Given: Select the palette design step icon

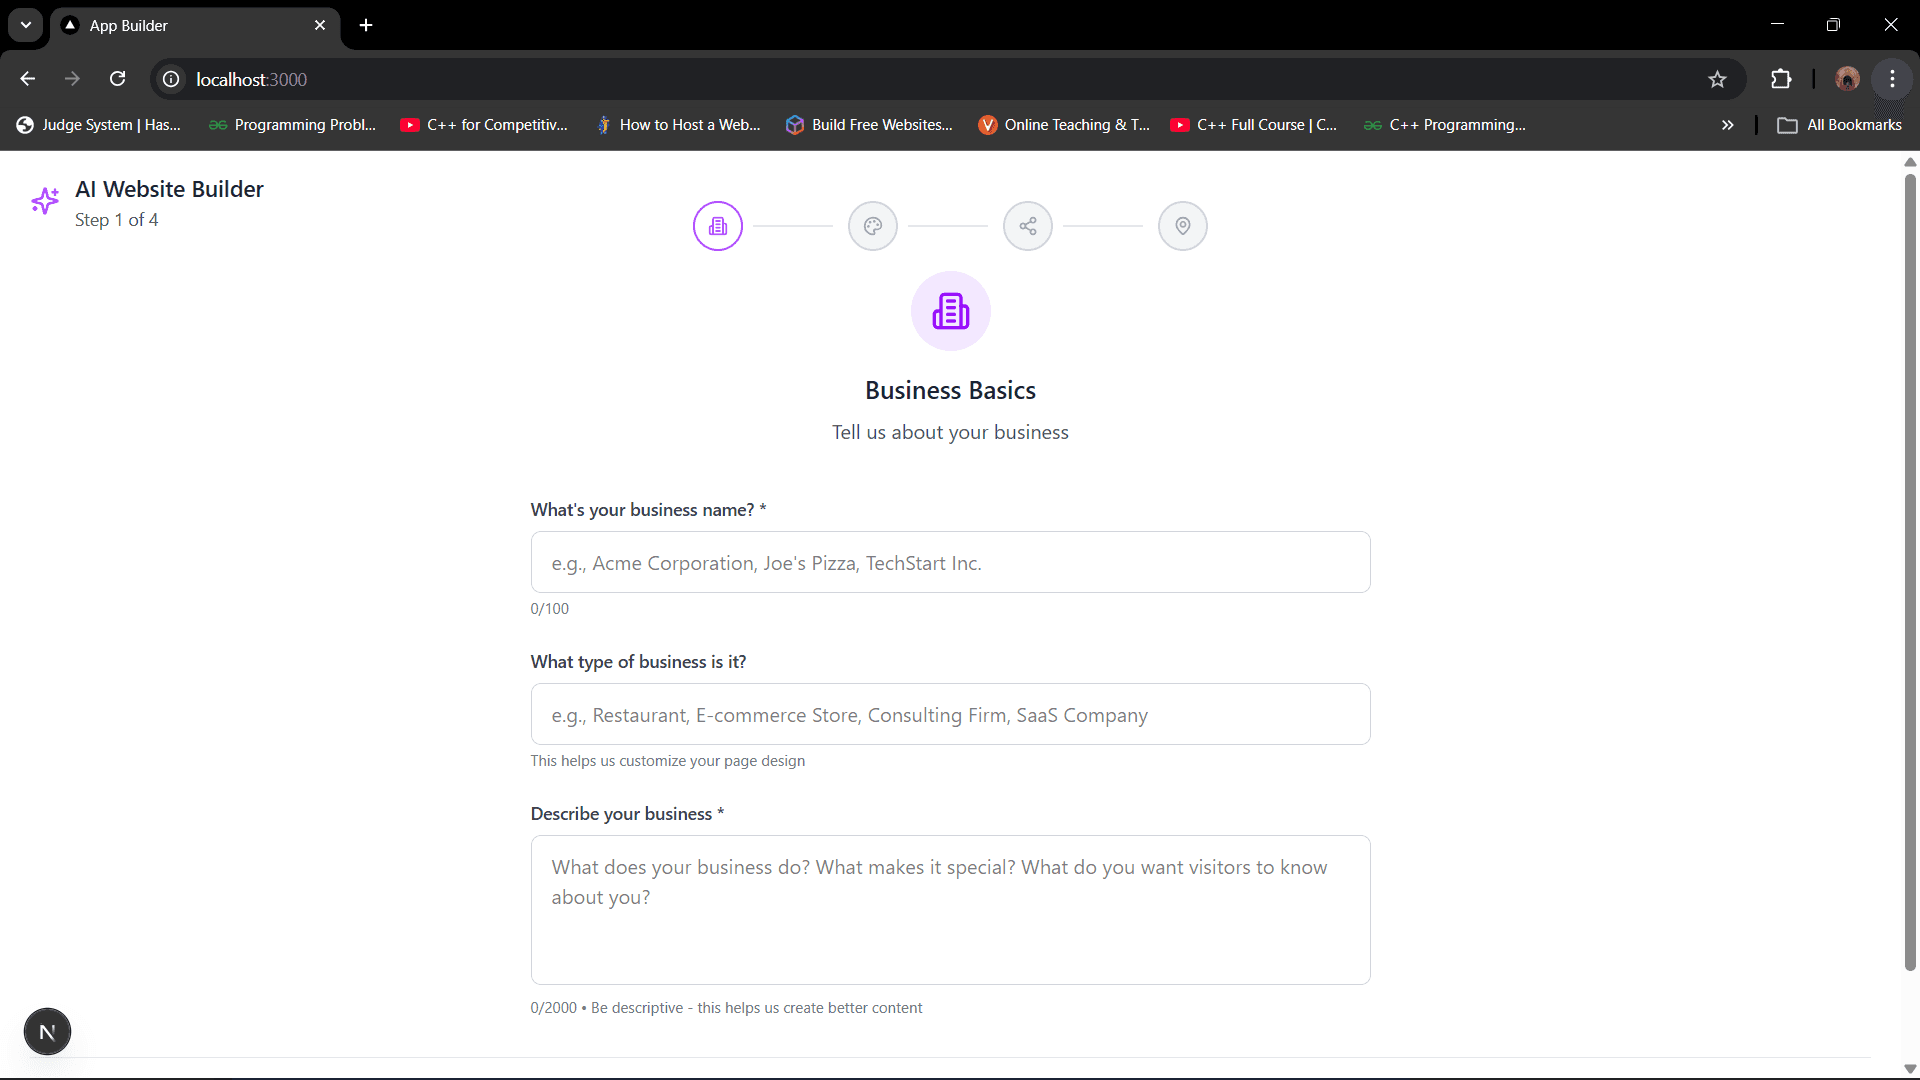Looking at the screenshot, I should point(872,226).
